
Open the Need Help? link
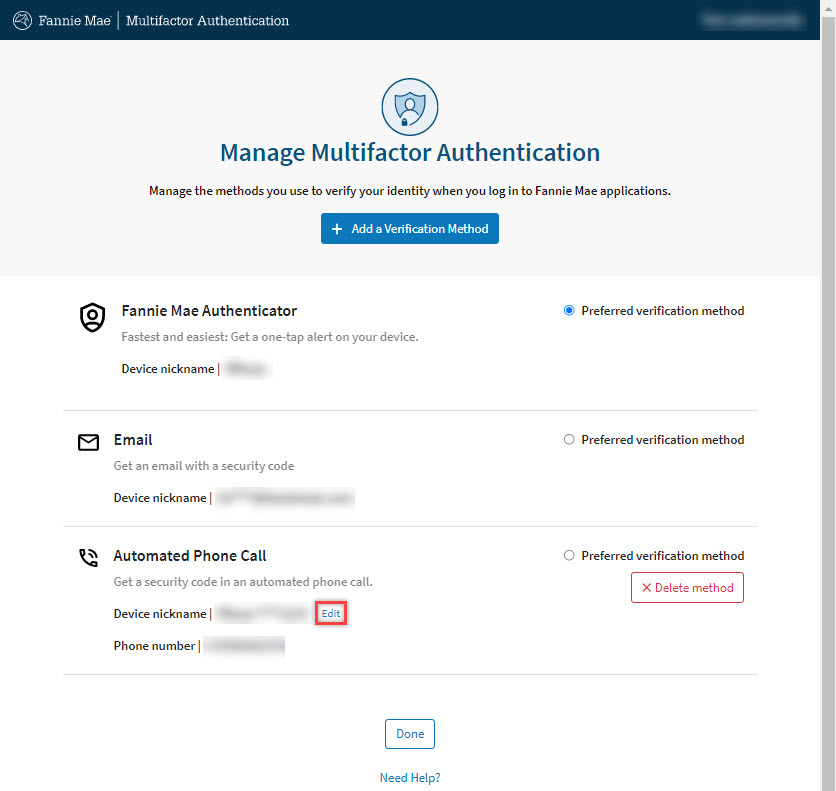coord(409,778)
